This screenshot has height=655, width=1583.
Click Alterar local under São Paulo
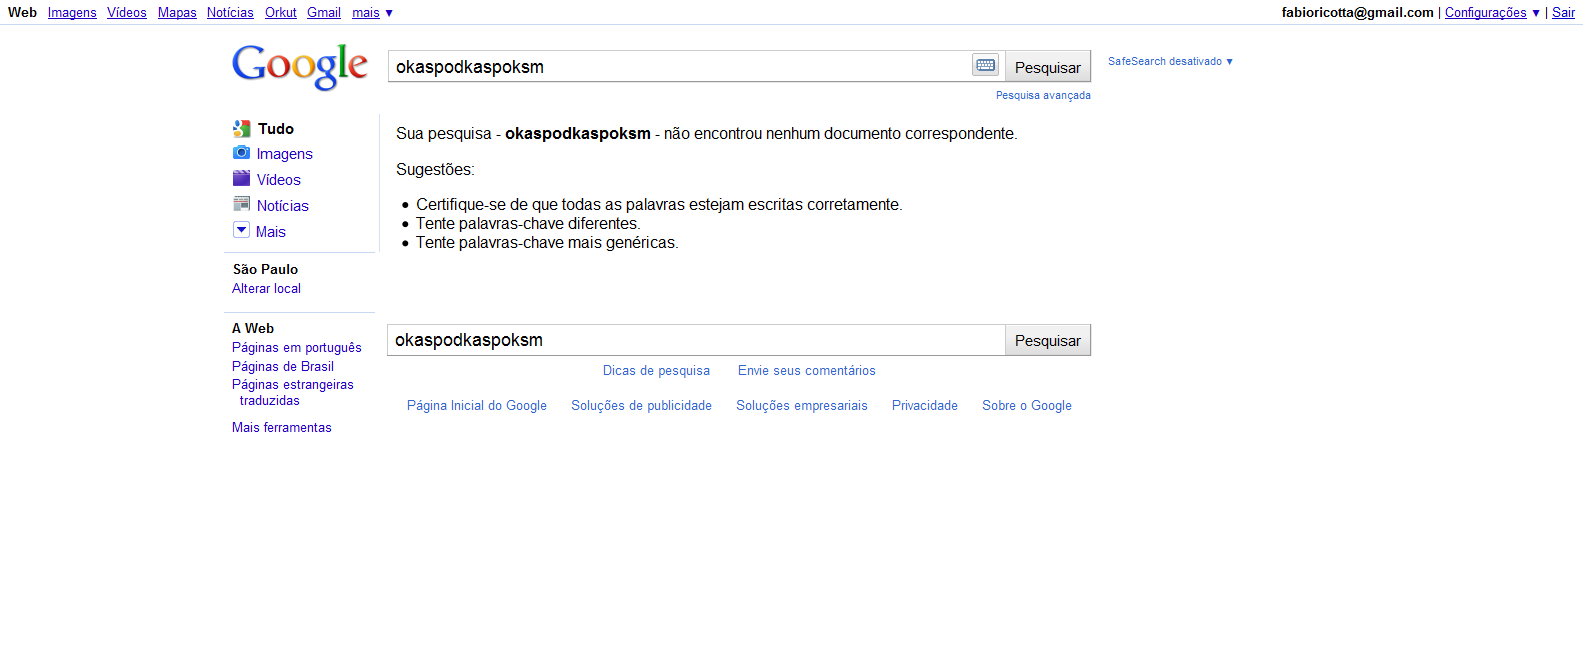(266, 289)
